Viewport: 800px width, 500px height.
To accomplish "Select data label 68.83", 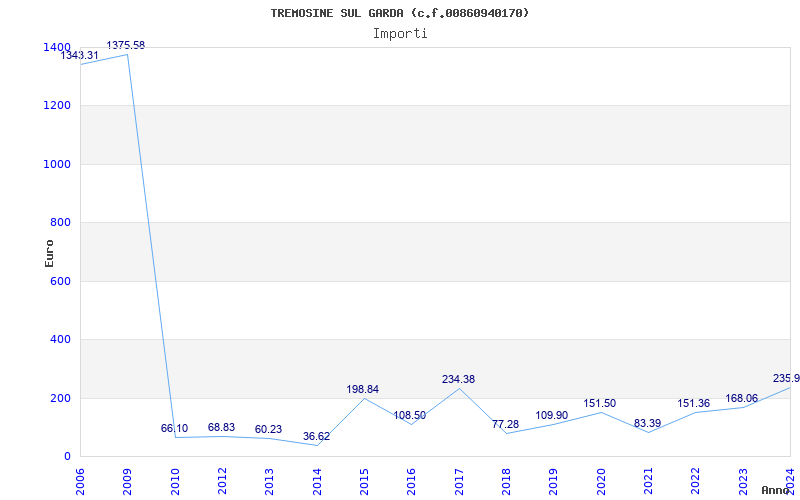I will [x=221, y=427].
